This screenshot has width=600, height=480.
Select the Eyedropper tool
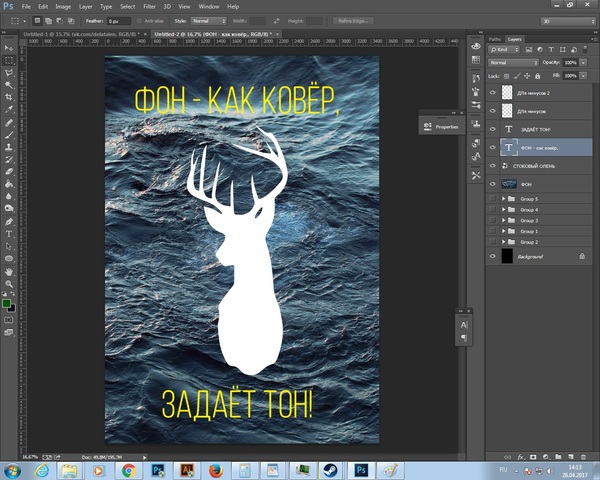tap(9, 110)
